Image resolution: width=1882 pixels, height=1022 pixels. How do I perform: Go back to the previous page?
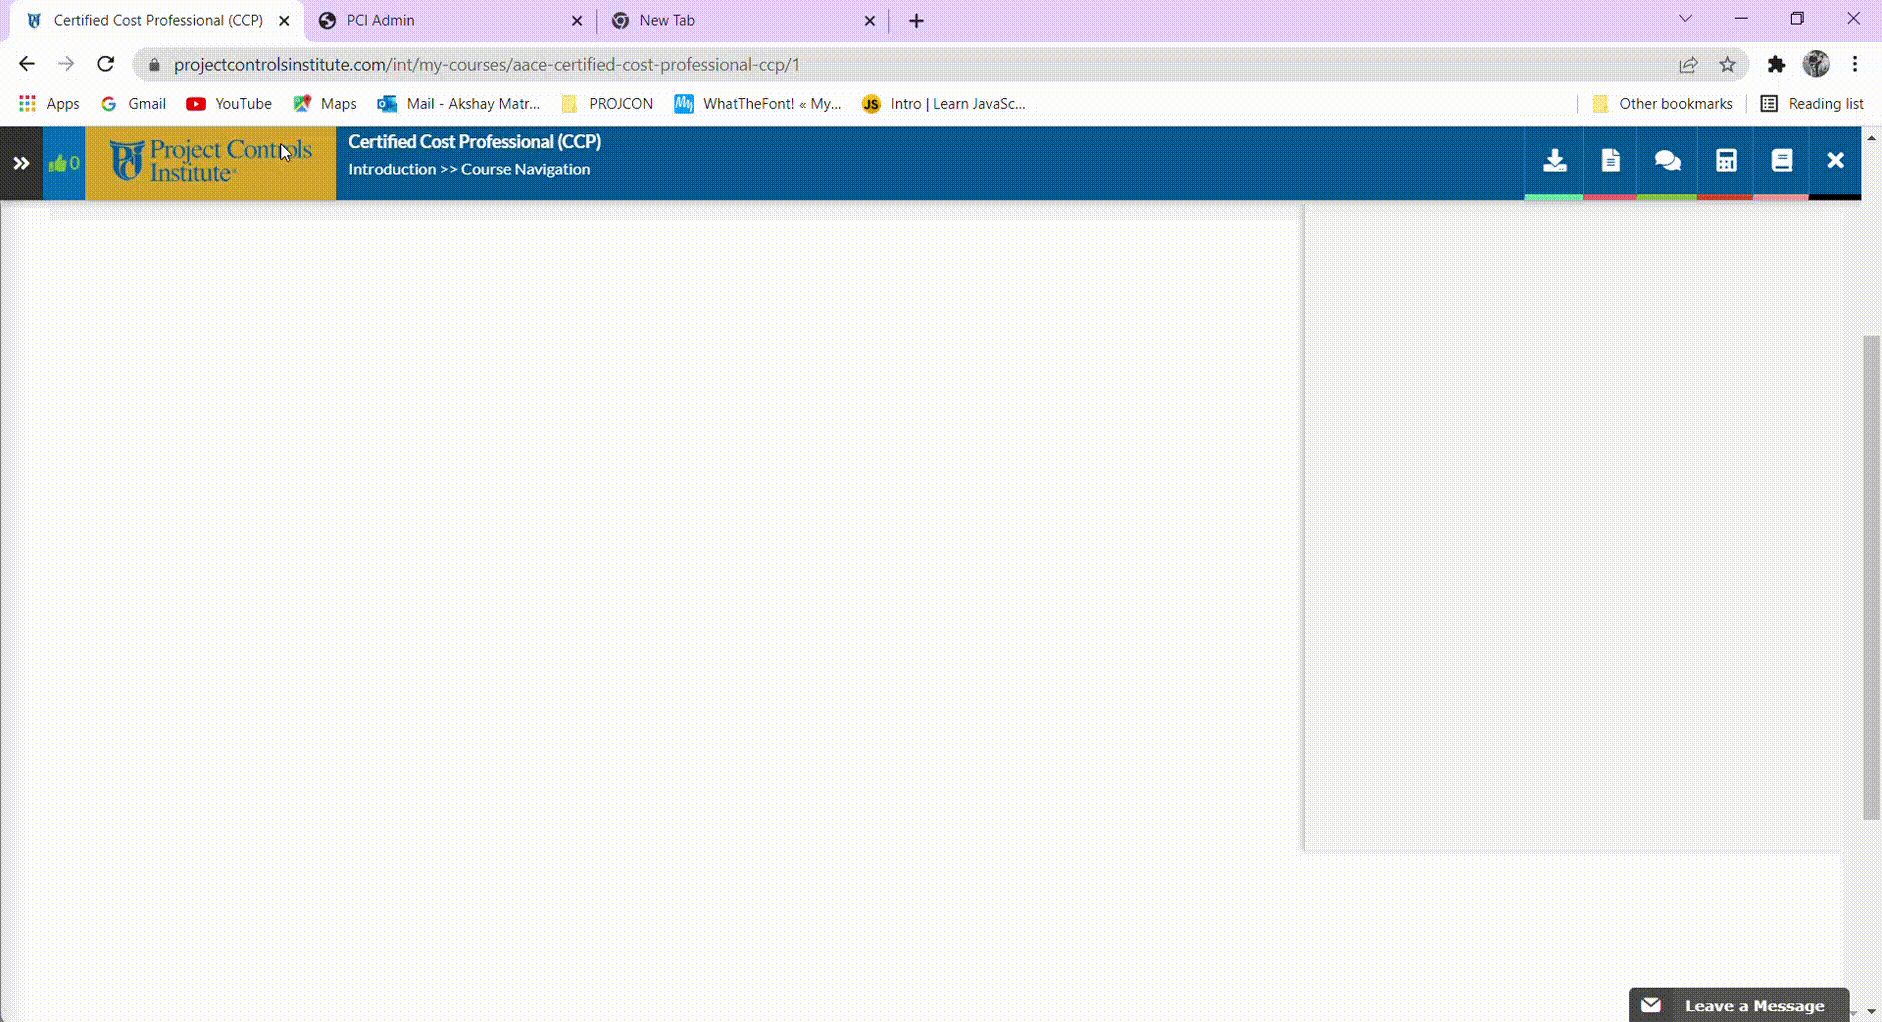pos(27,64)
